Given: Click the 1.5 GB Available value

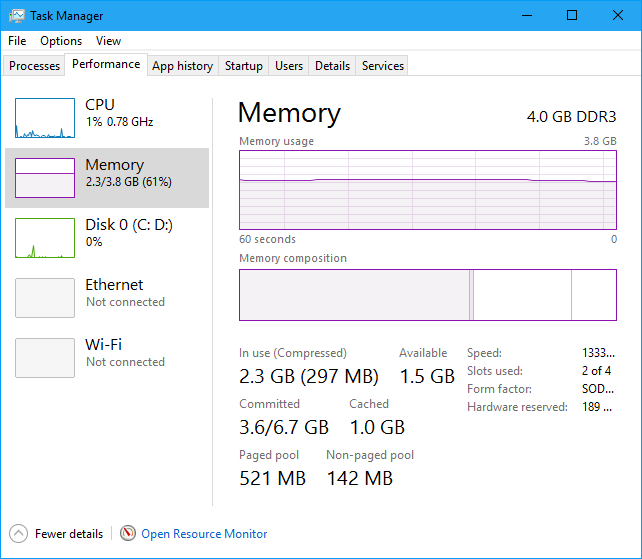Looking at the screenshot, I should [x=427, y=376].
